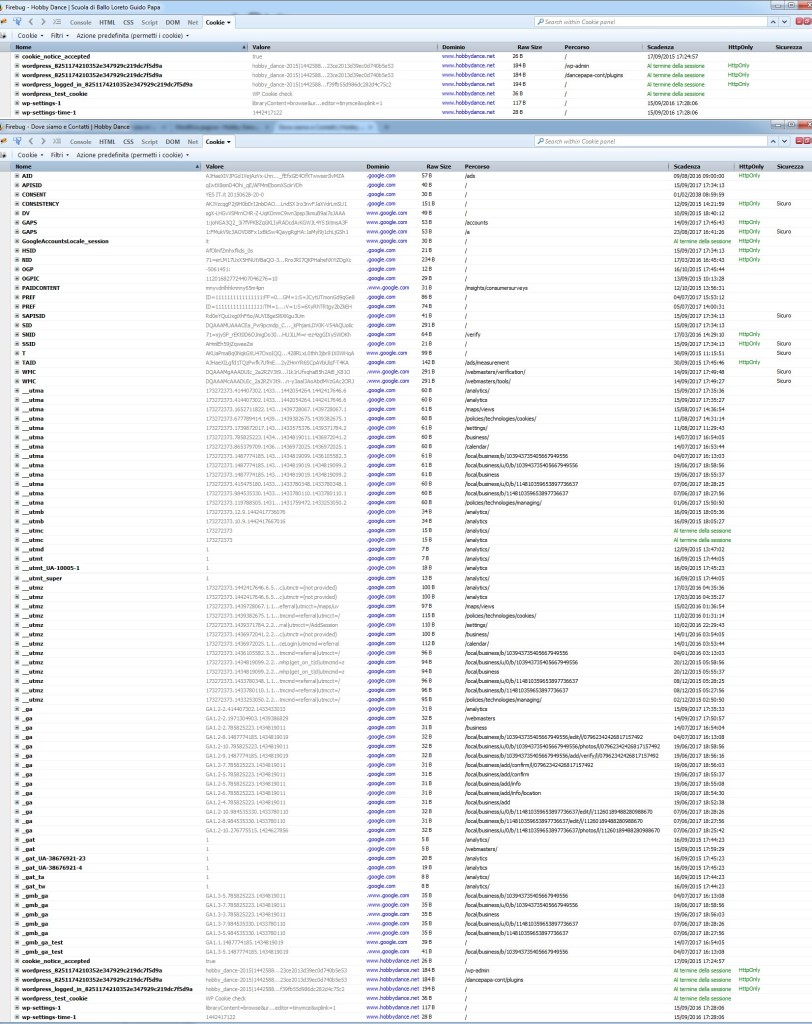
Task: Open the Firebug bug menu in the Dove siamo e Contatti window
Action: (x=4, y=142)
